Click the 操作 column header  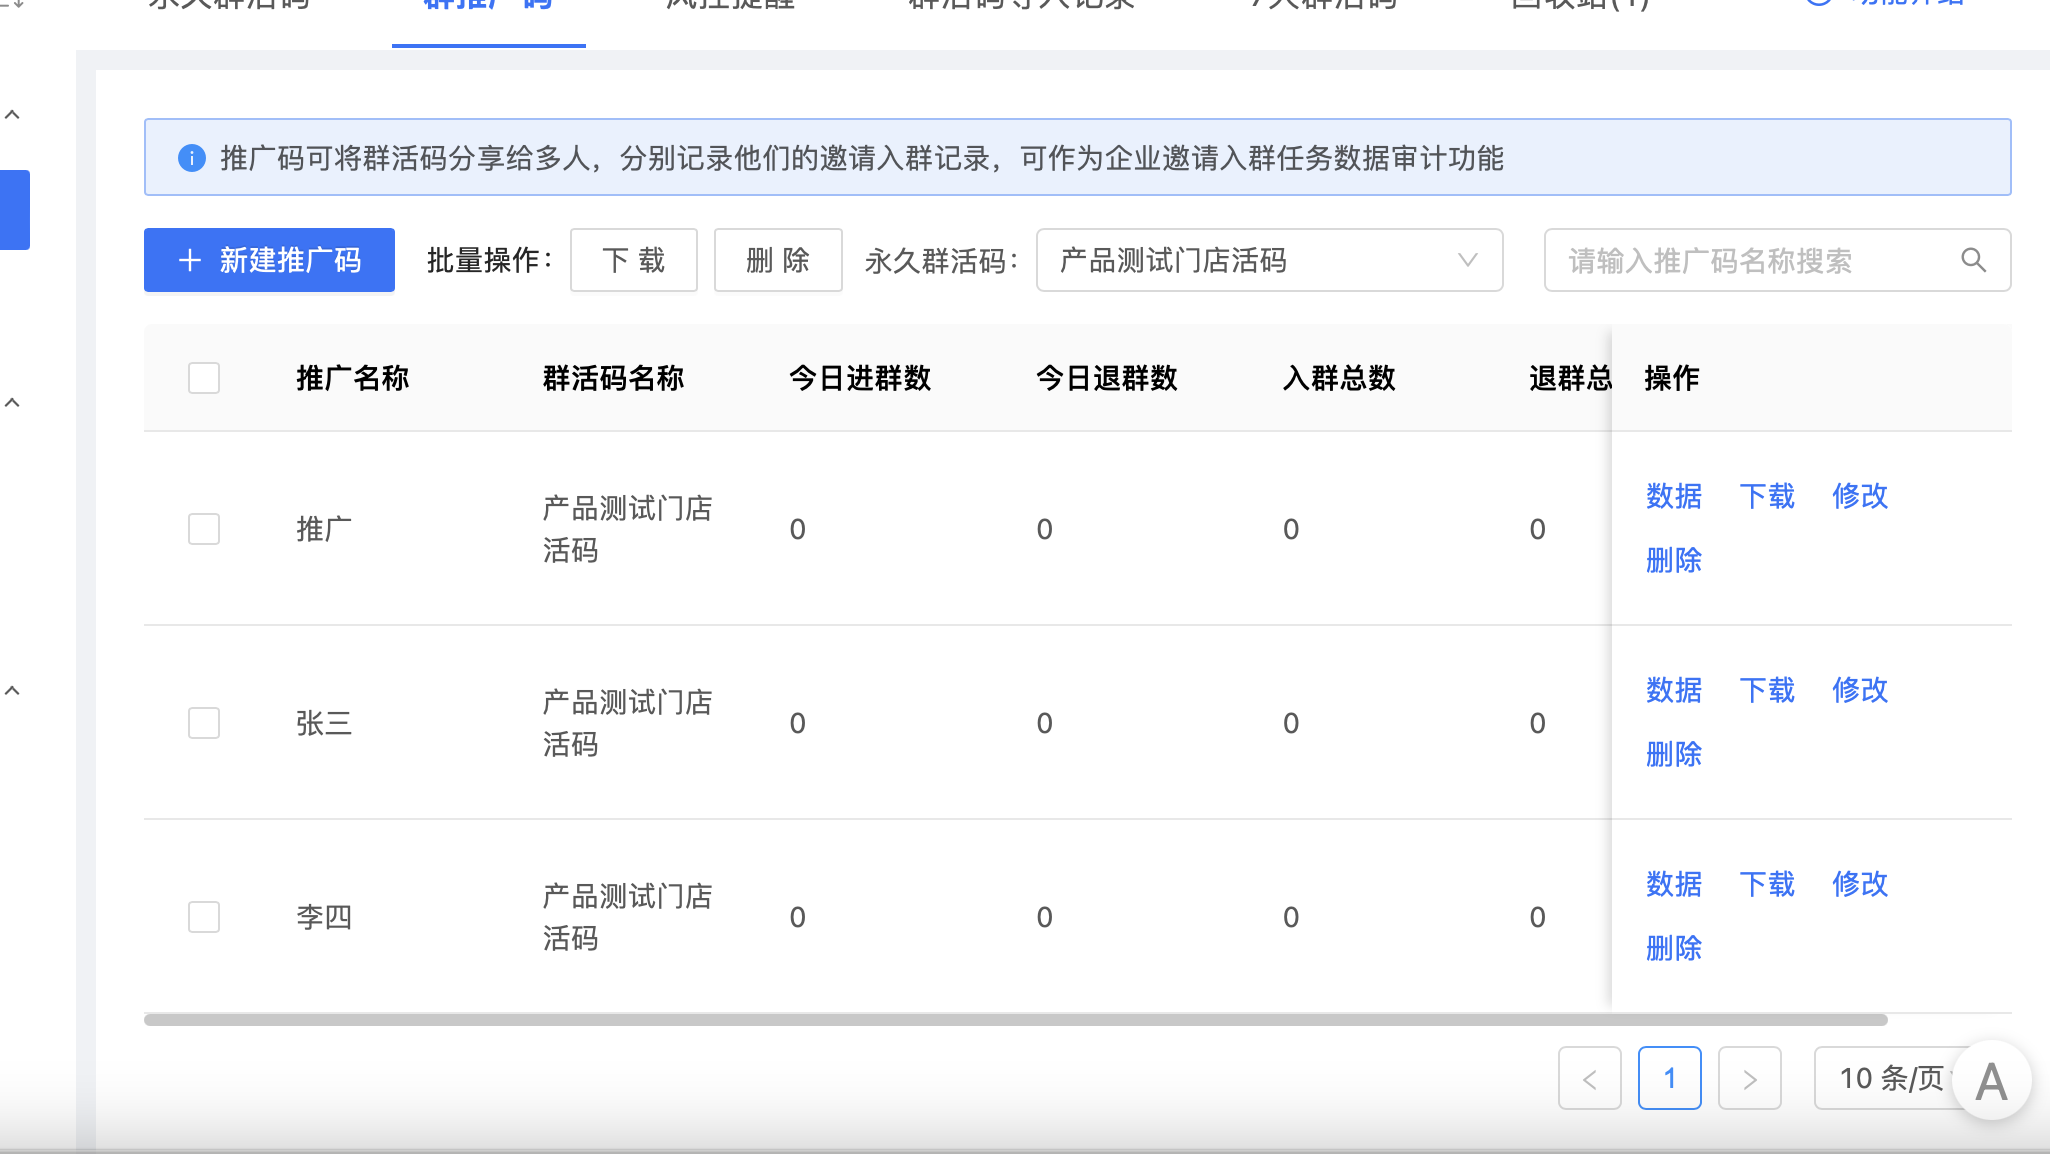1672,378
